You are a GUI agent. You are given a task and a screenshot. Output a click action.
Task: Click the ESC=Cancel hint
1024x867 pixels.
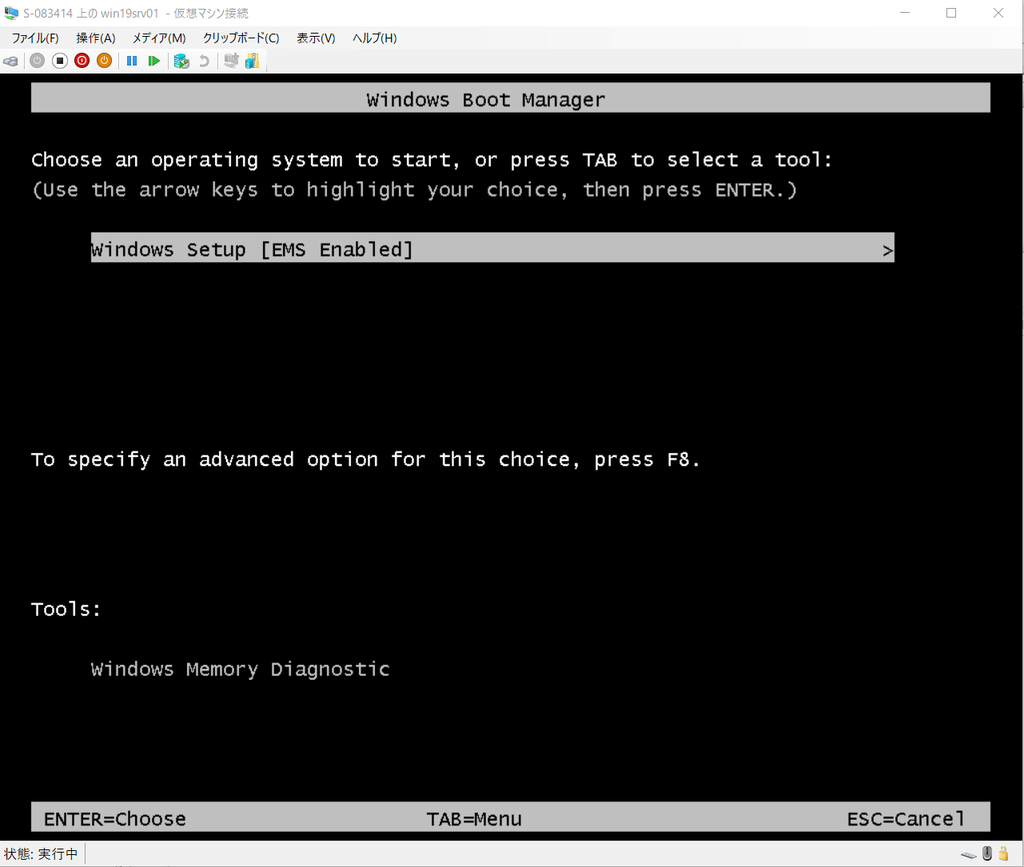905,819
